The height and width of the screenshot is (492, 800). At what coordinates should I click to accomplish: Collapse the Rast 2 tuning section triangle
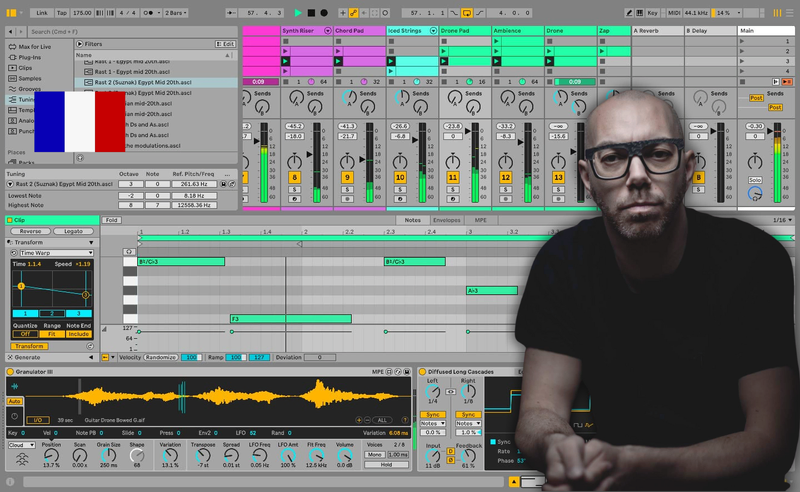pos(10,184)
